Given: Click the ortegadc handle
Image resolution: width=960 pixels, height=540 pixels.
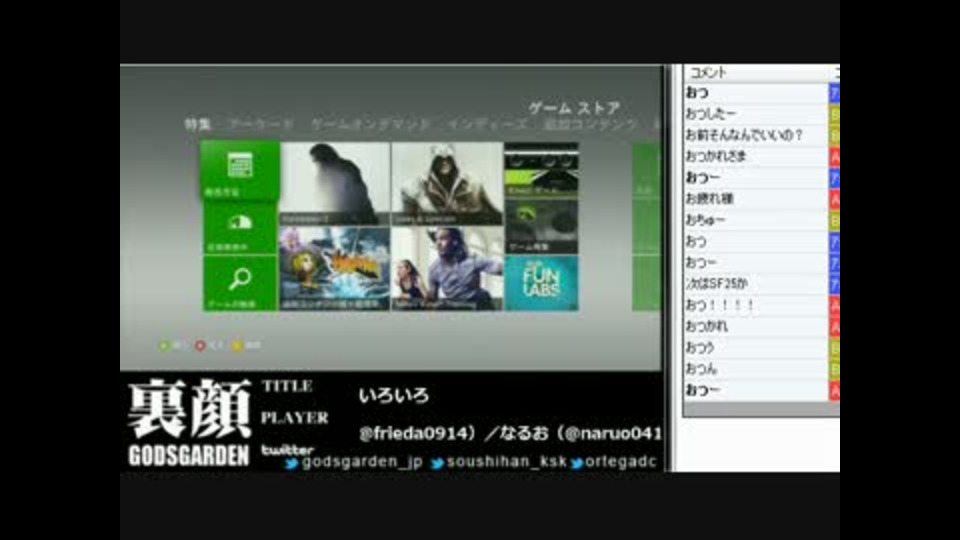Looking at the screenshot, I should (621, 462).
